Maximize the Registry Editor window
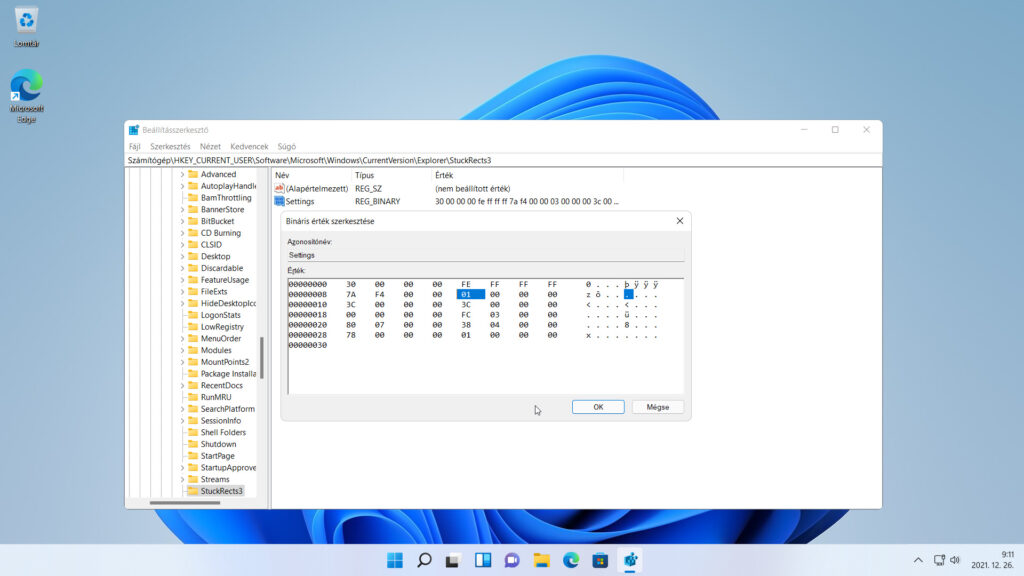1024x576 pixels. [x=835, y=130]
